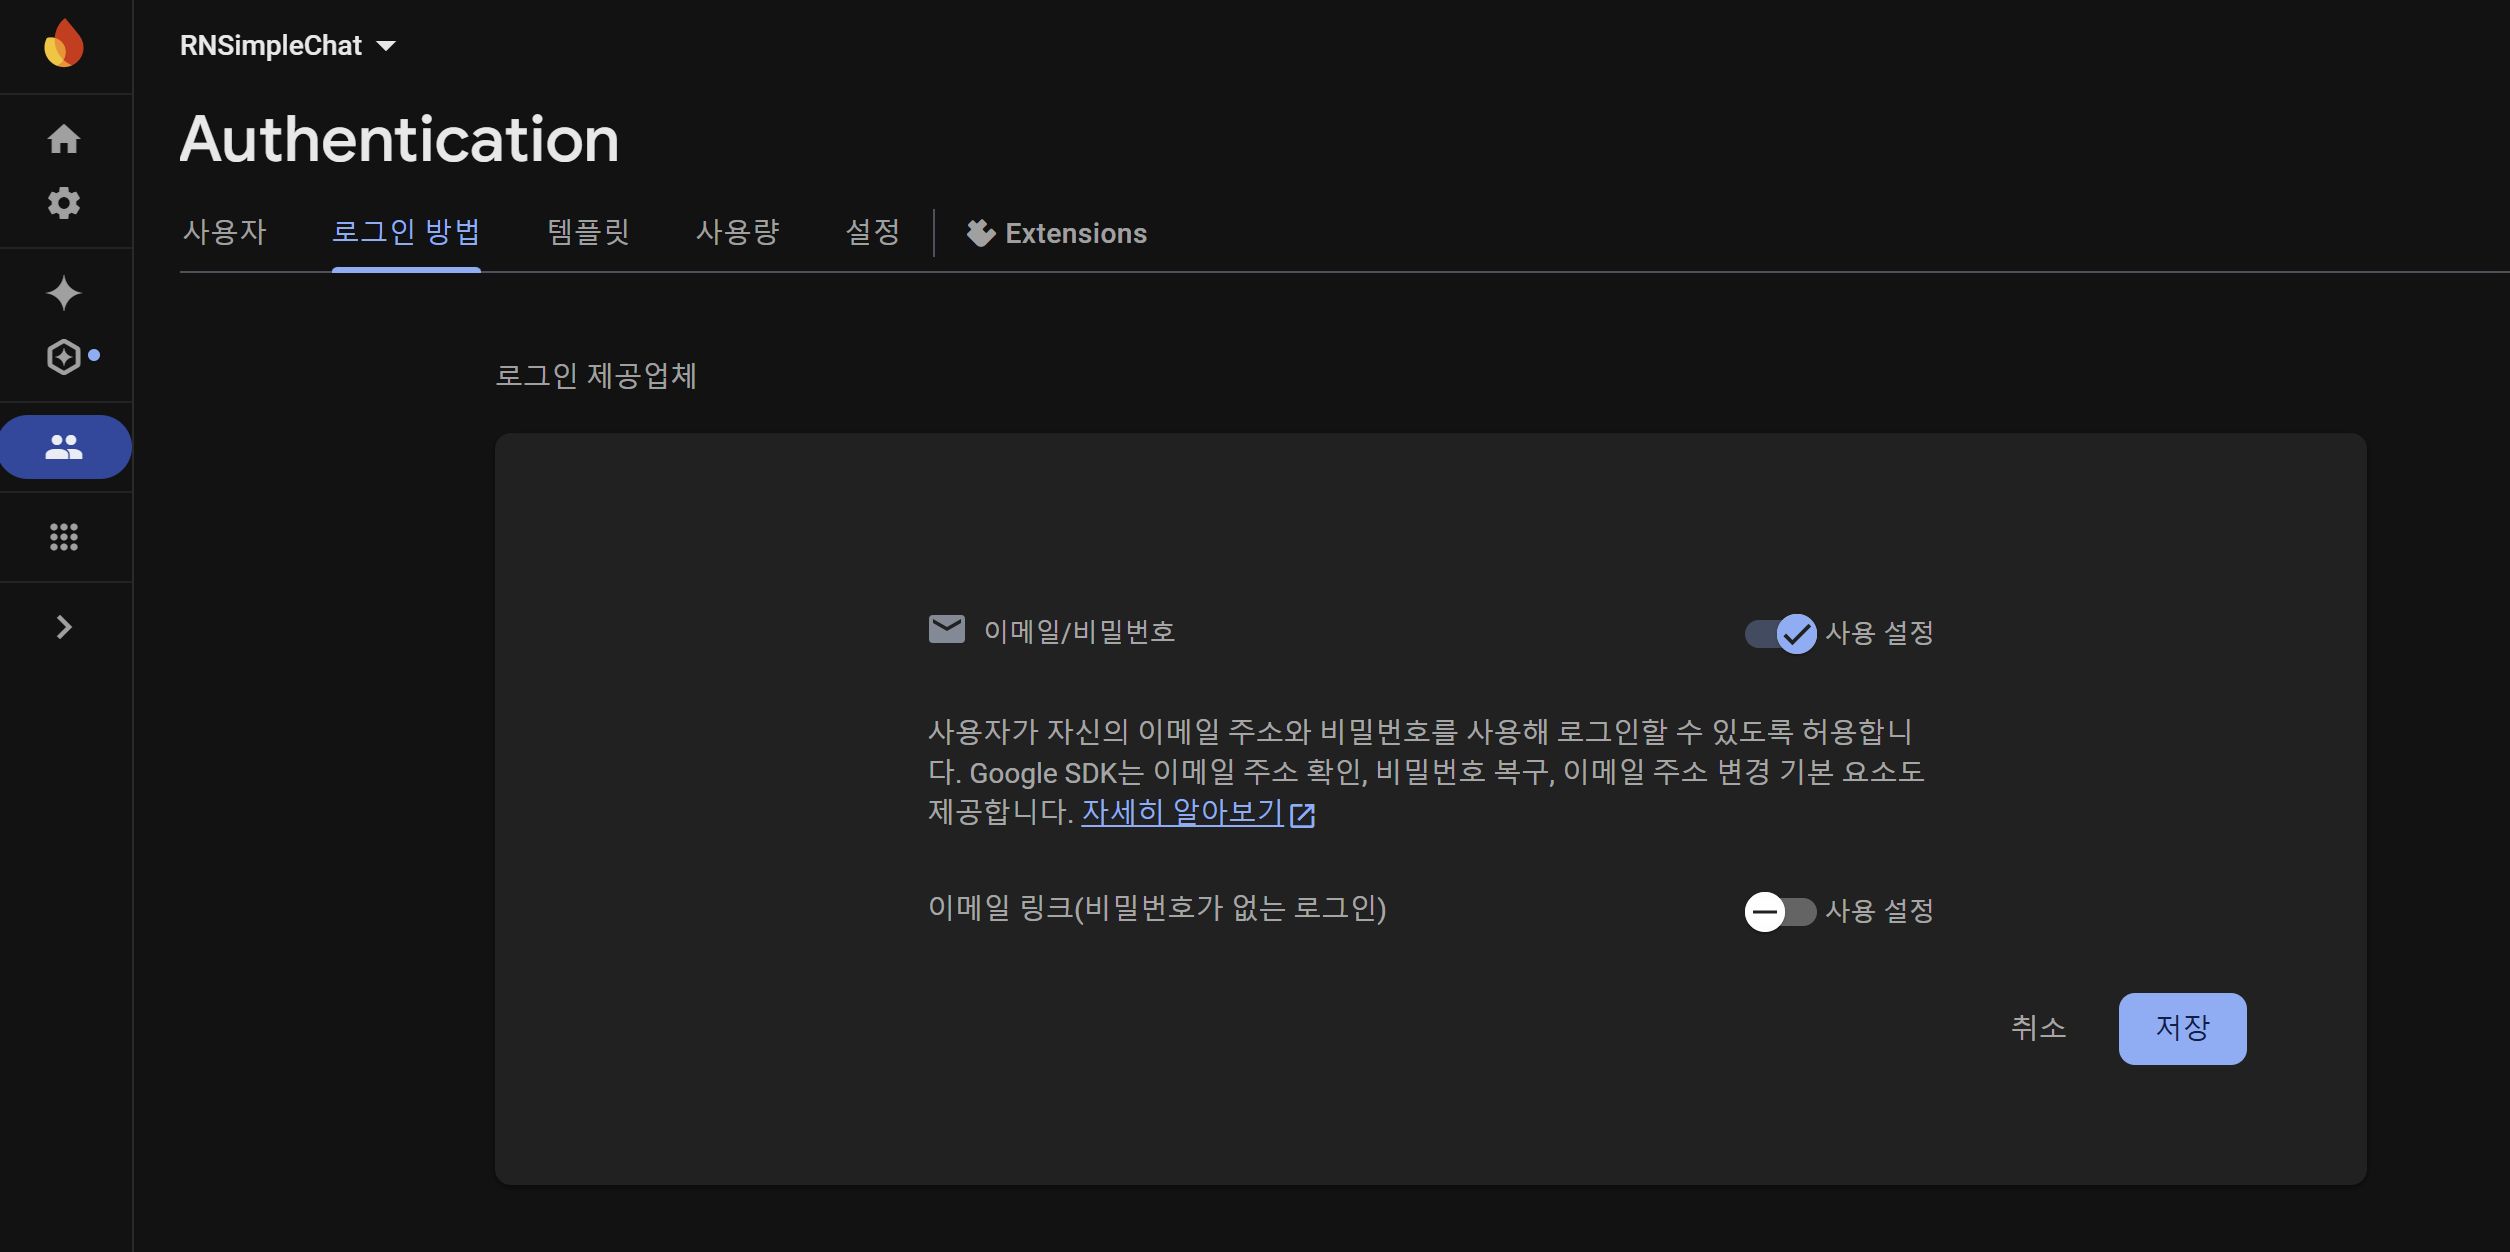Click the 이메일 링크(비밀번호가 없는 로그인) label
The image size is (2510, 1252).
[1157, 908]
